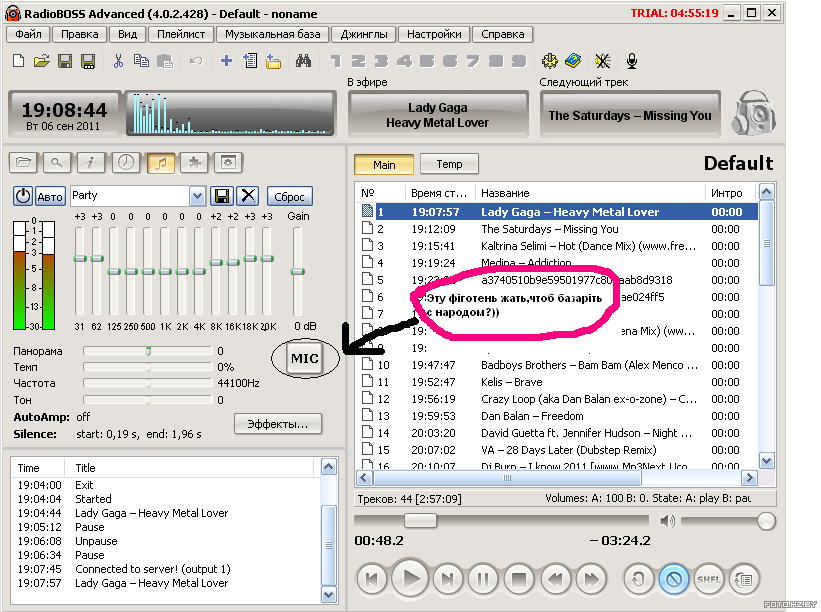
Task: Cut selected tracks with the scissors icon
Action: 118,61
